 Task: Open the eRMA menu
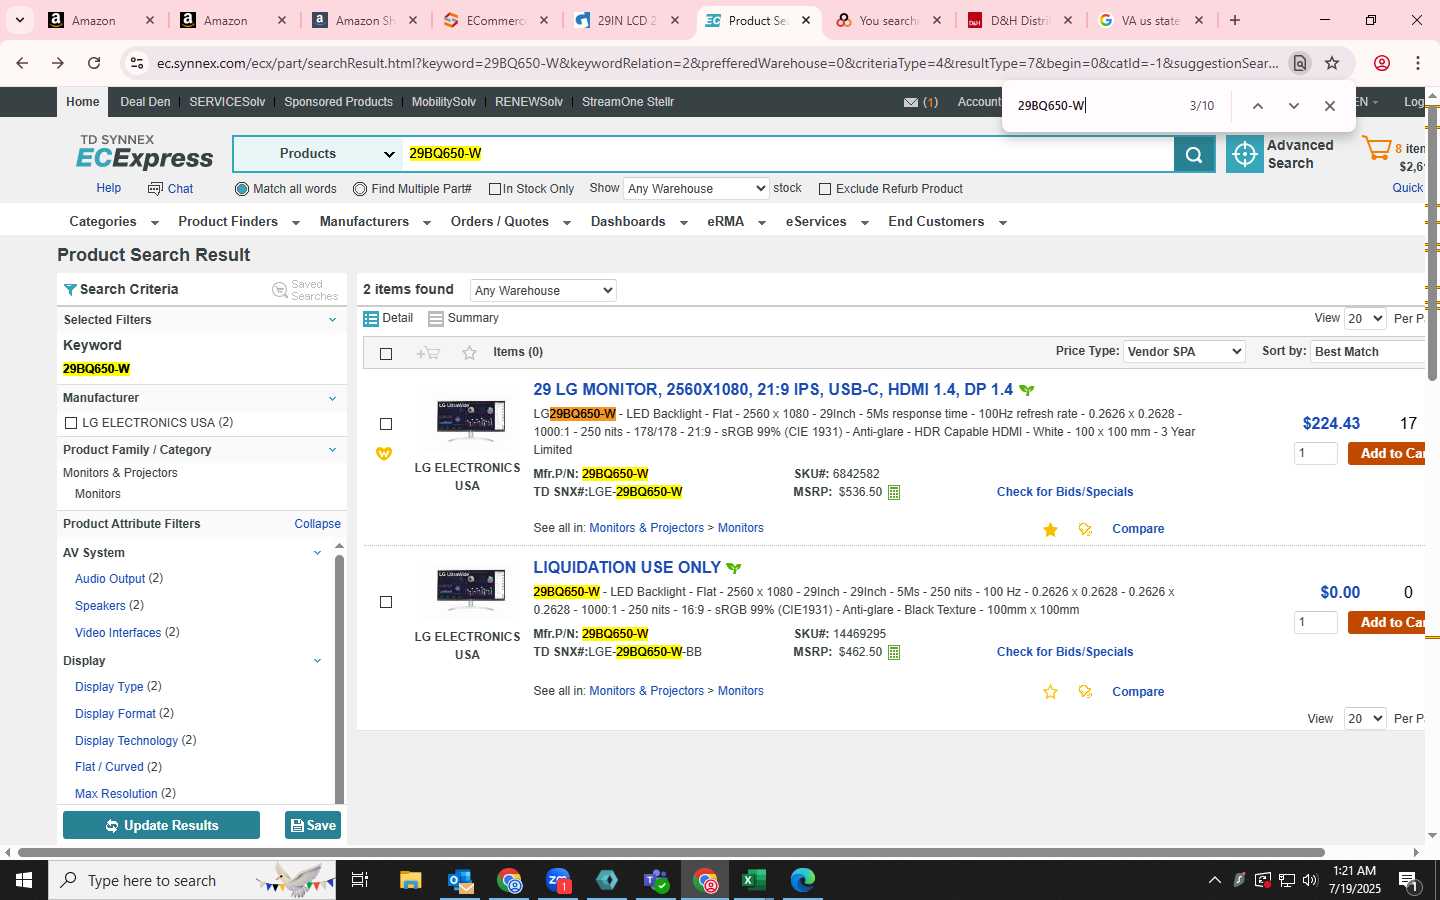(736, 222)
